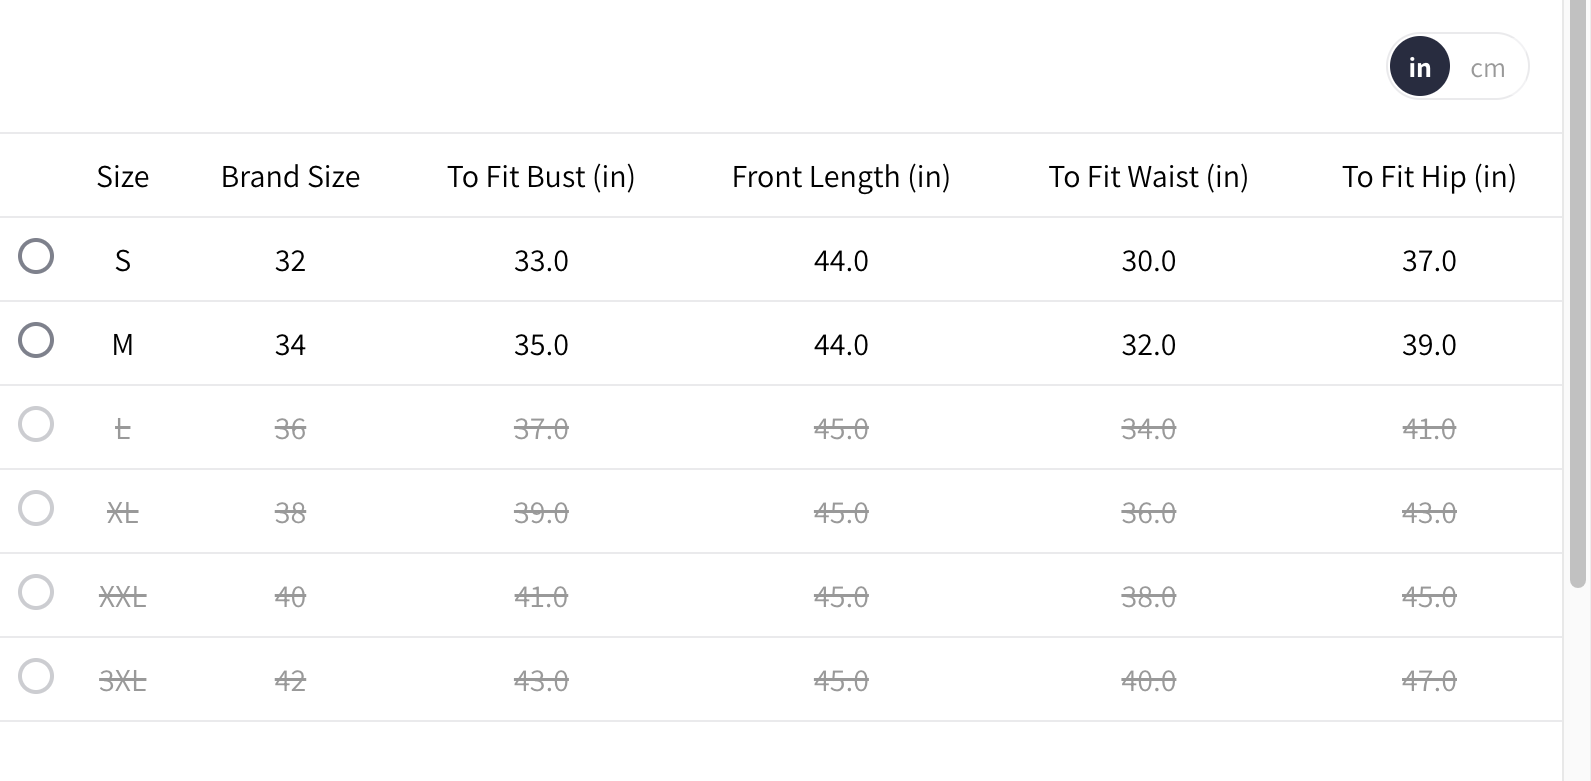Click brand size 32 in the S row
The width and height of the screenshot is (1591, 781).
click(290, 261)
